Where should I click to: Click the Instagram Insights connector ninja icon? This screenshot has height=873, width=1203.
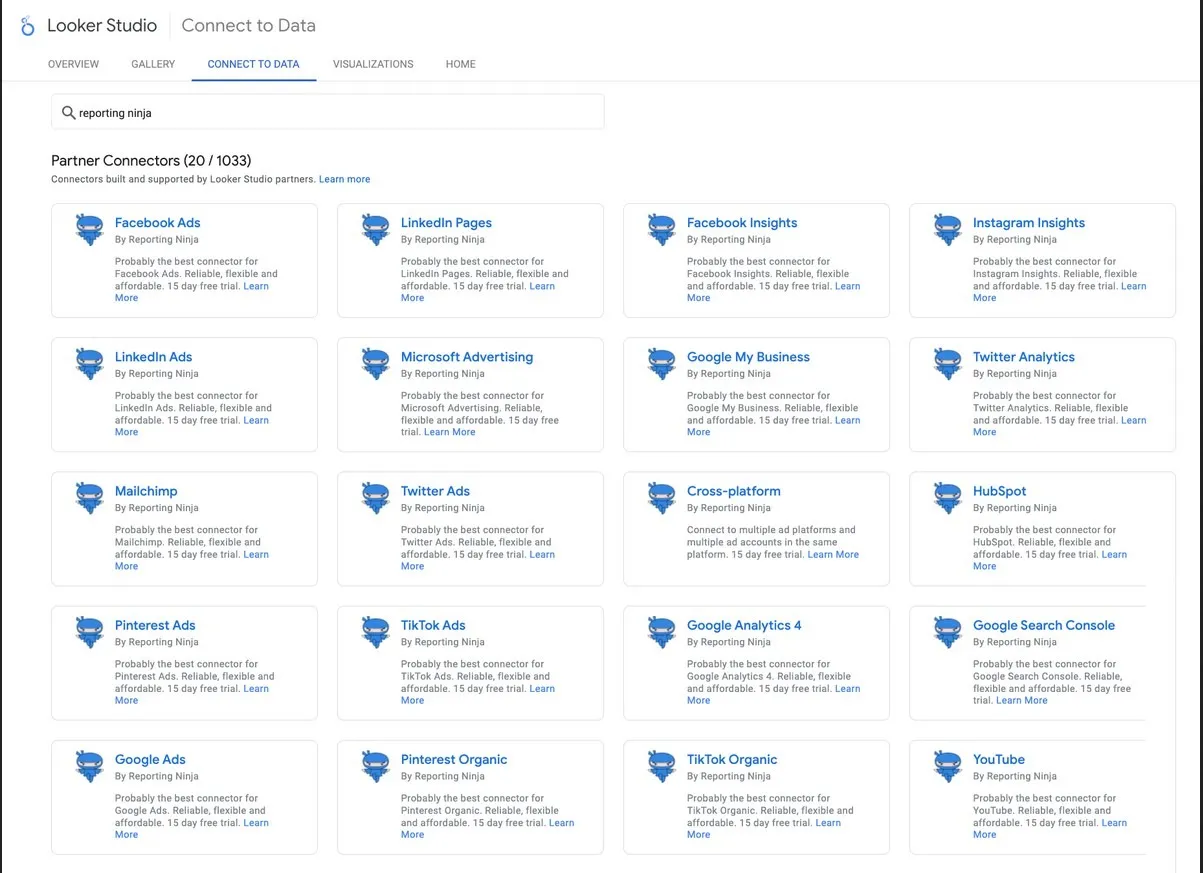(x=948, y=230)
